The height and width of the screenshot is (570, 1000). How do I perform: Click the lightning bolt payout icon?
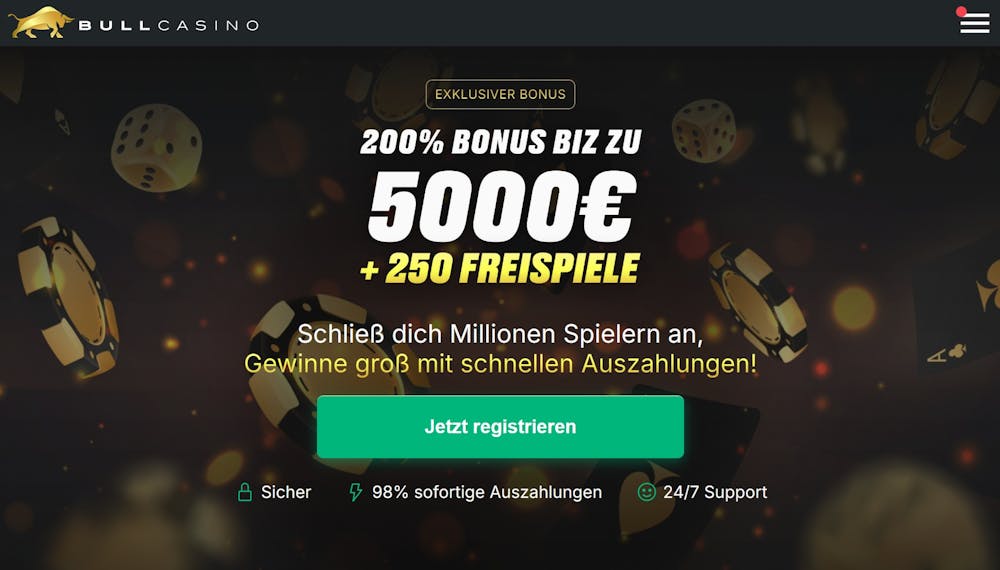[355, 492]
